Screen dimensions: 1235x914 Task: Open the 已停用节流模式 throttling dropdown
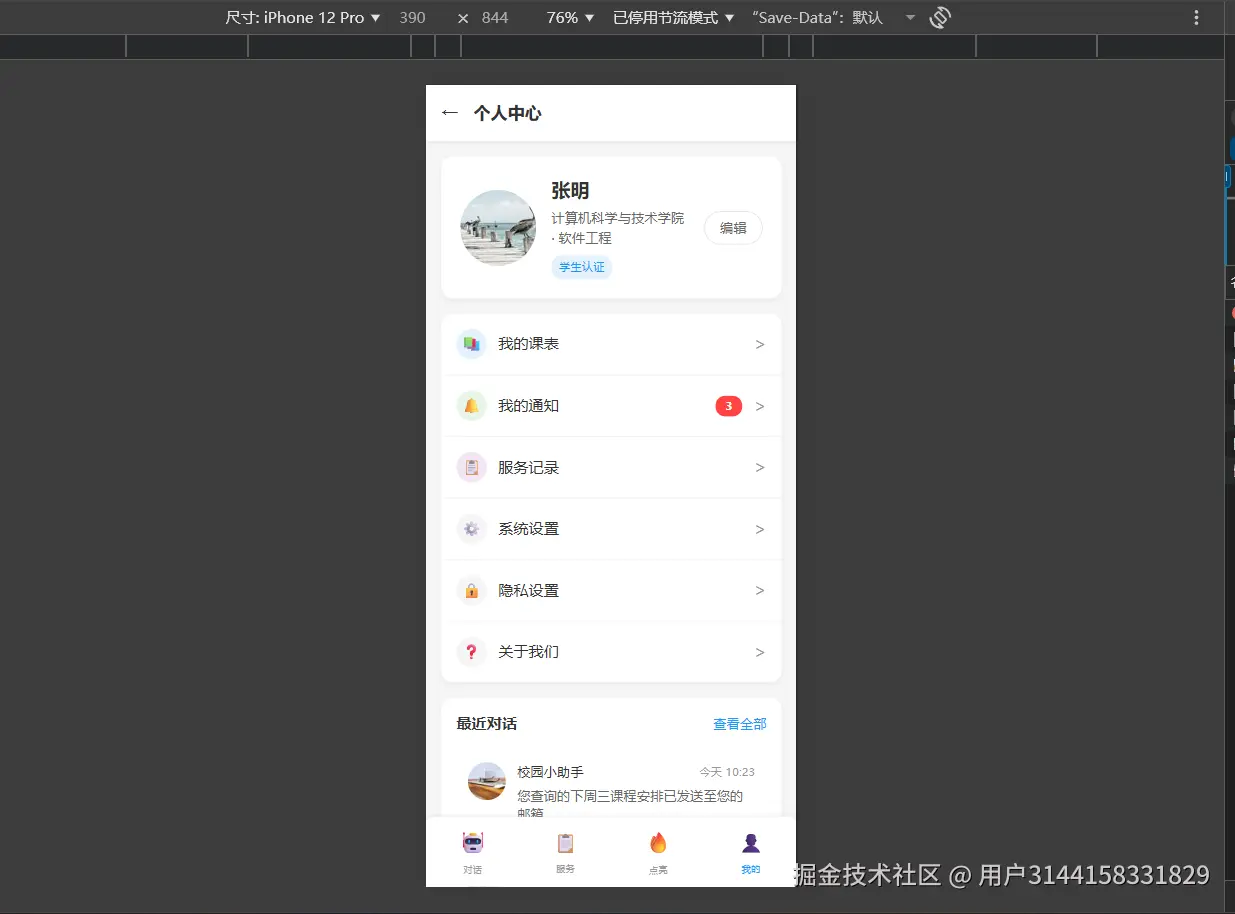(x=673, y=17)
